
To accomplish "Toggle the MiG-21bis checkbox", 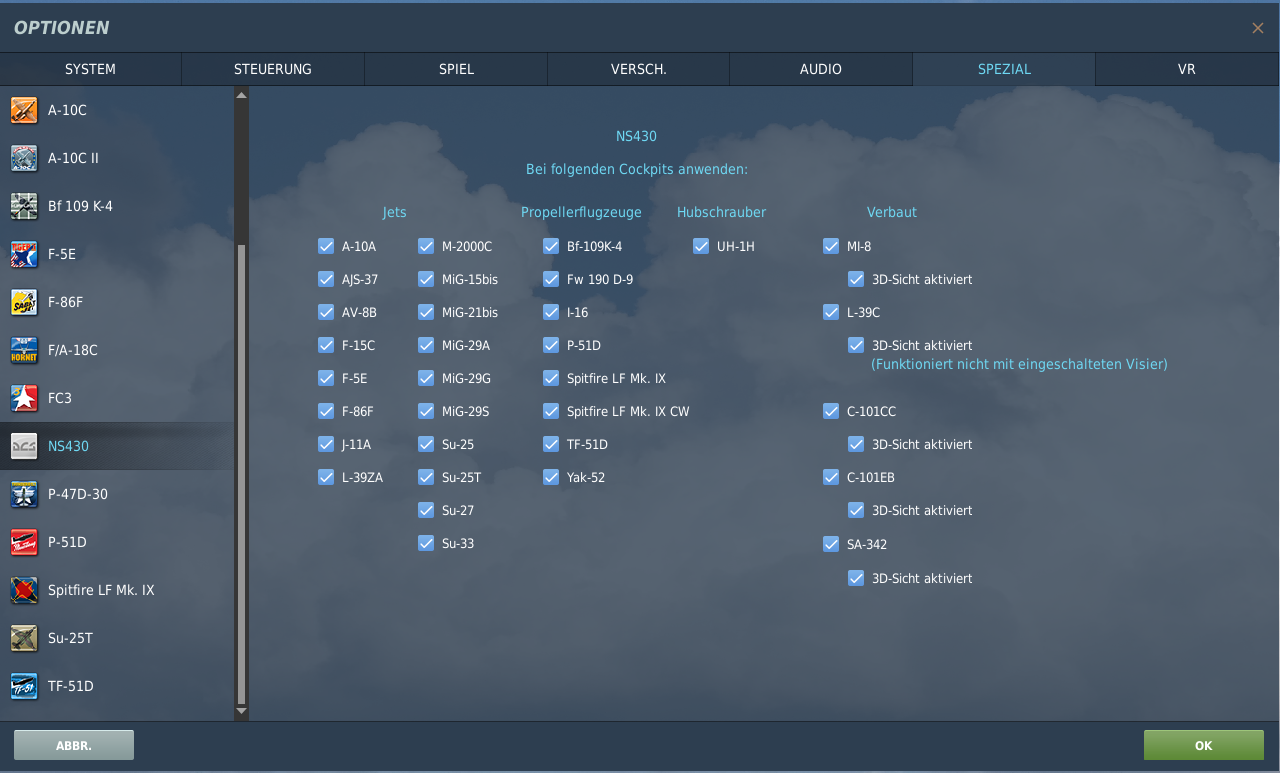I will click(426, 312).
